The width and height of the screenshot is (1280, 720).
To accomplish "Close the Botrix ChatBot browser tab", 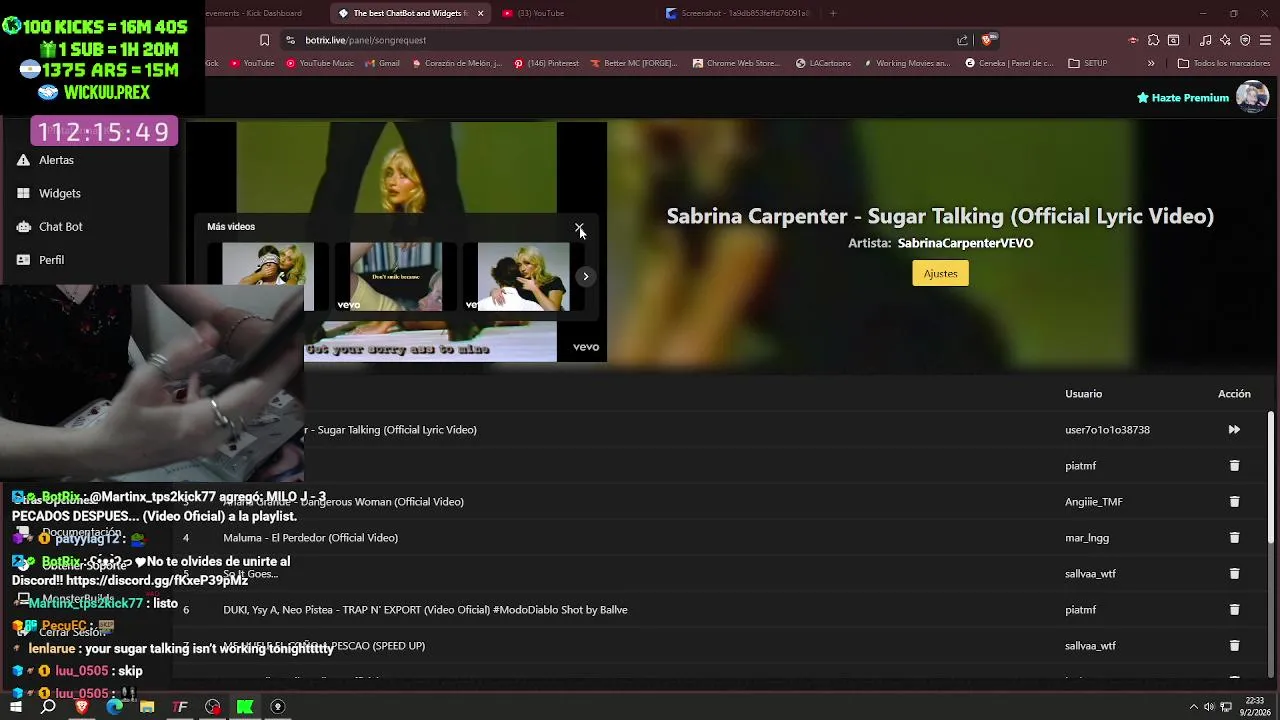I will [480, 13].
